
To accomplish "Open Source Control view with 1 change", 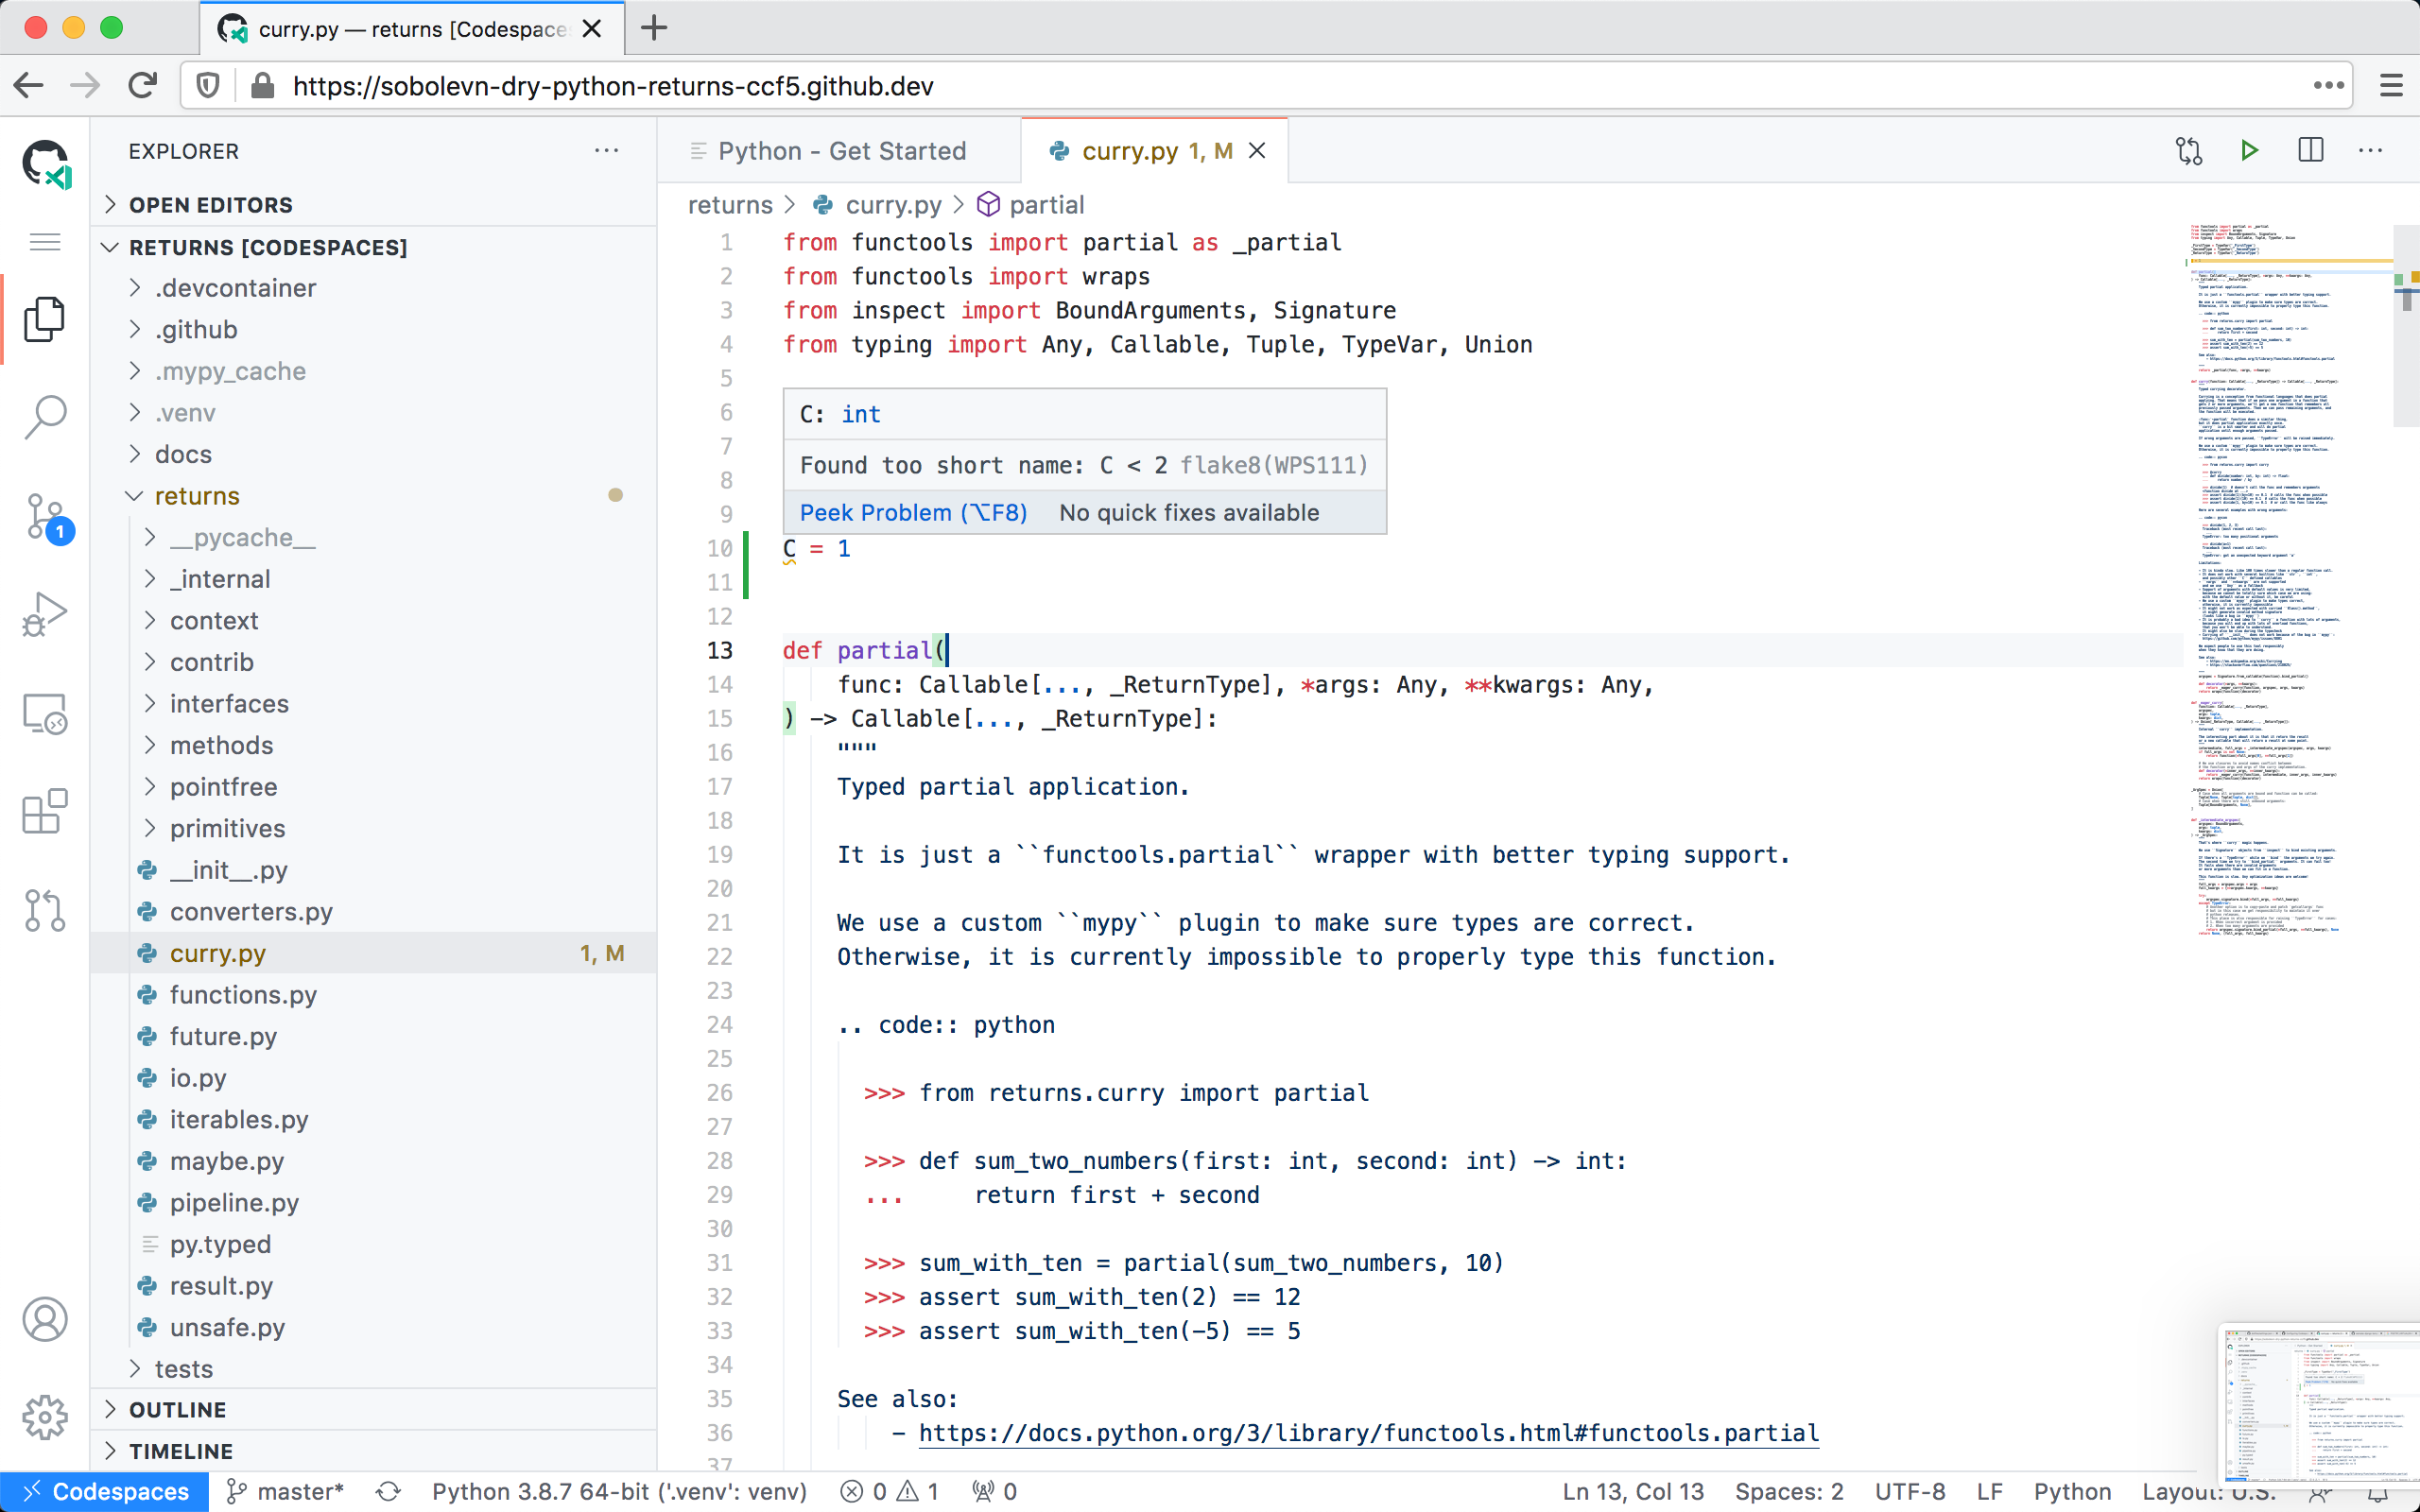I will (x=47, y=517).
